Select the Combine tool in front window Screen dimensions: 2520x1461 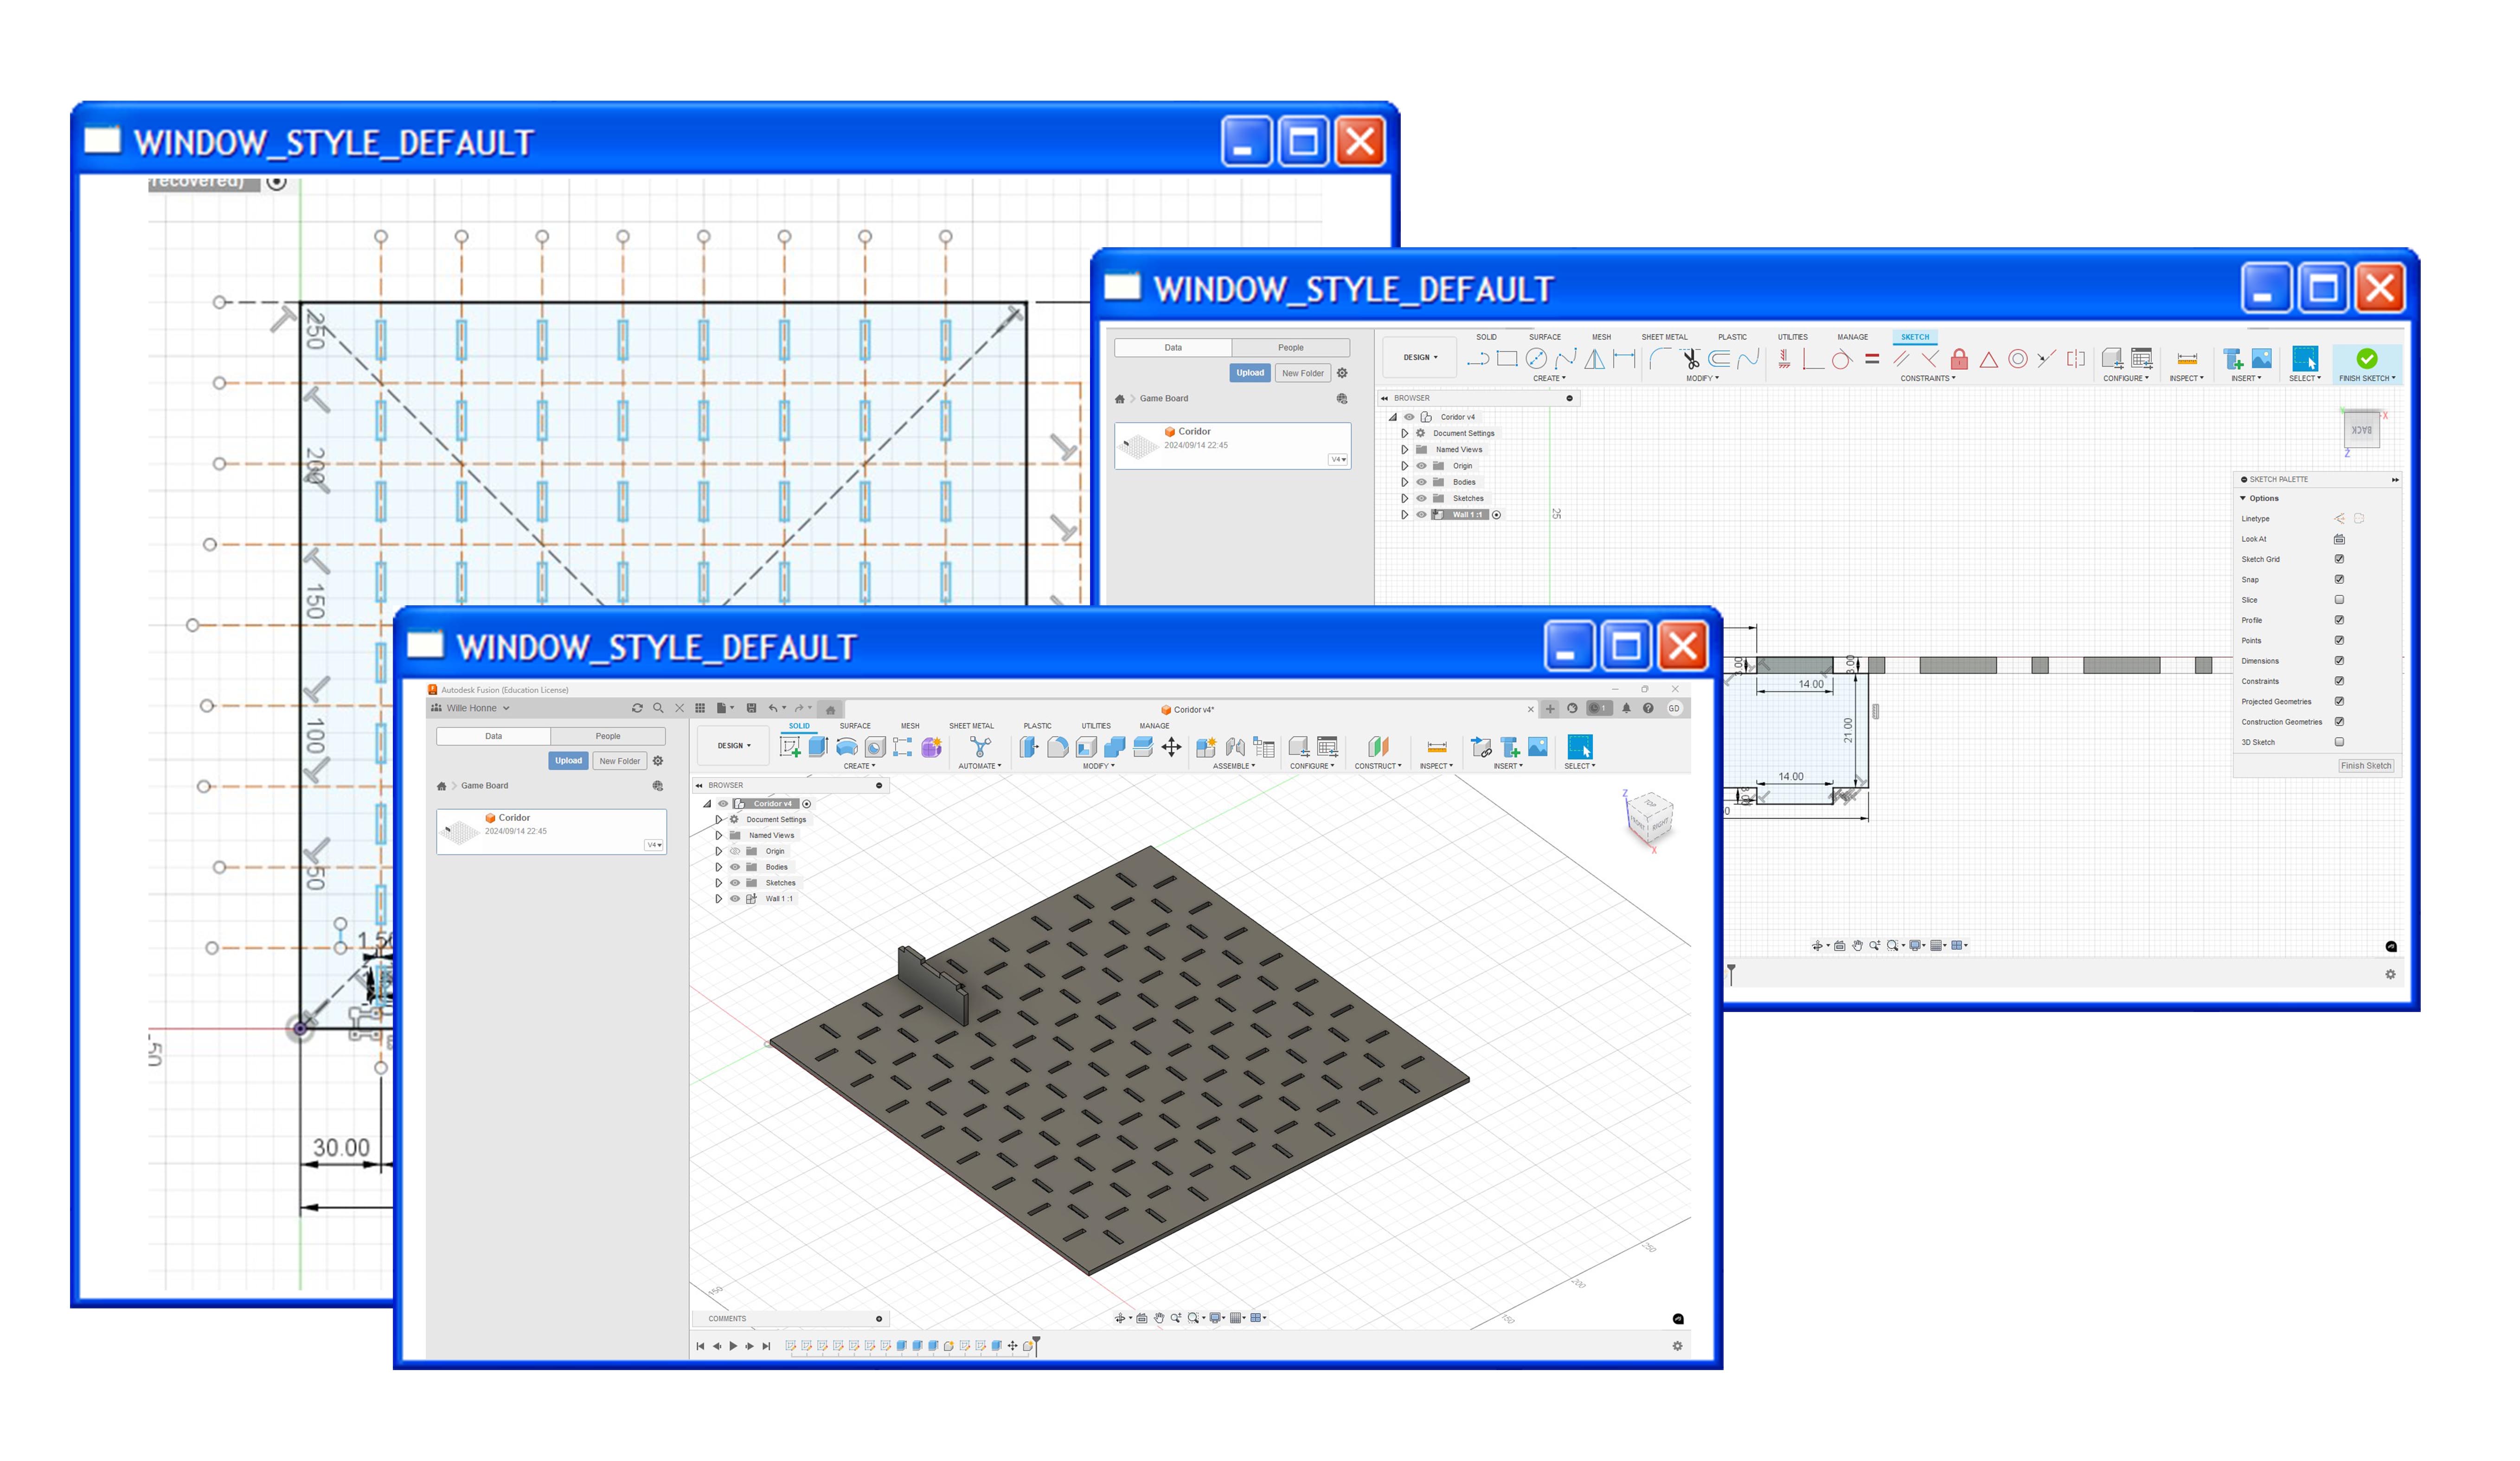point(1114,747)
